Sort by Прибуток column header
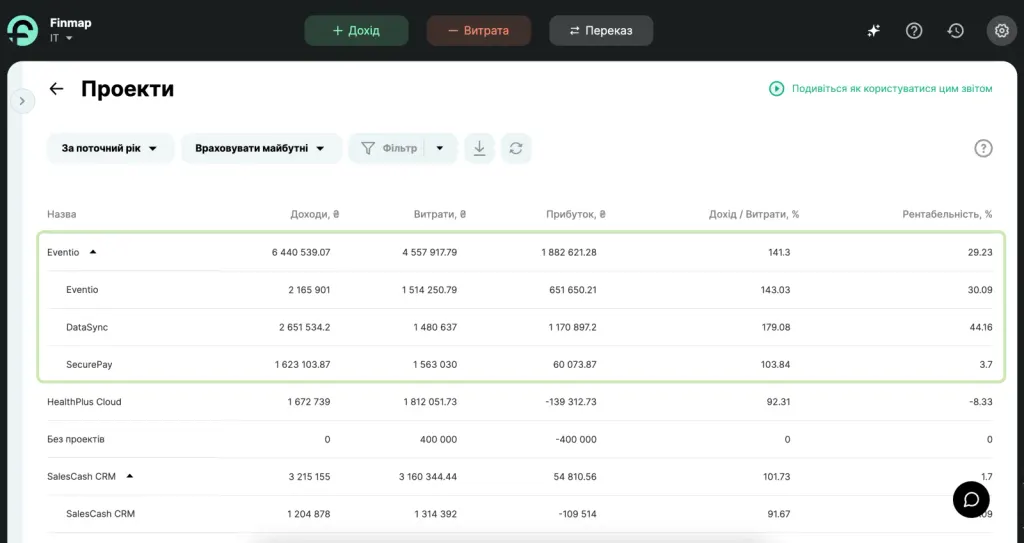 576,214
